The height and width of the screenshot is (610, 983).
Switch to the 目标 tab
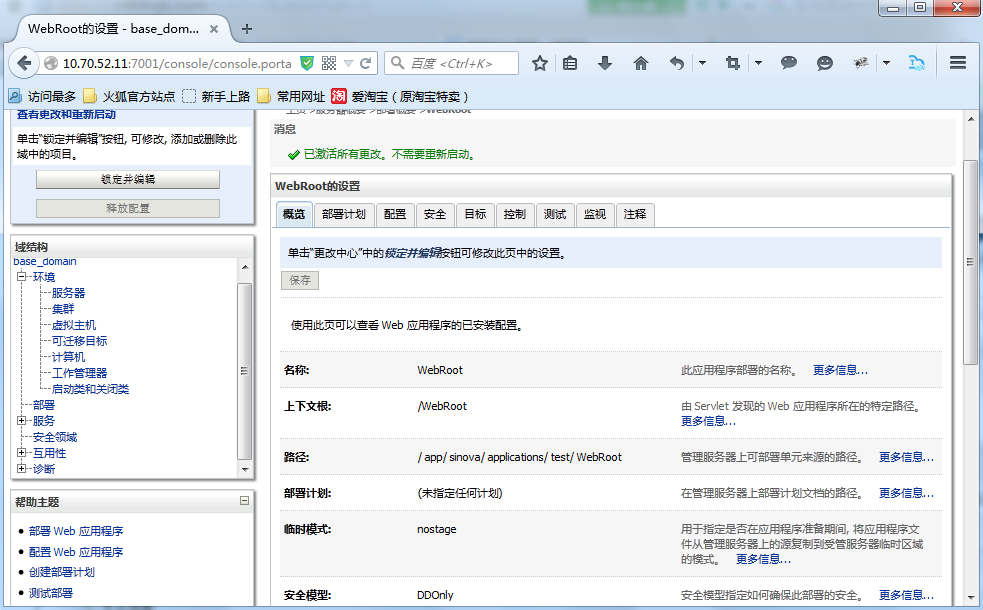coord(475,214)
